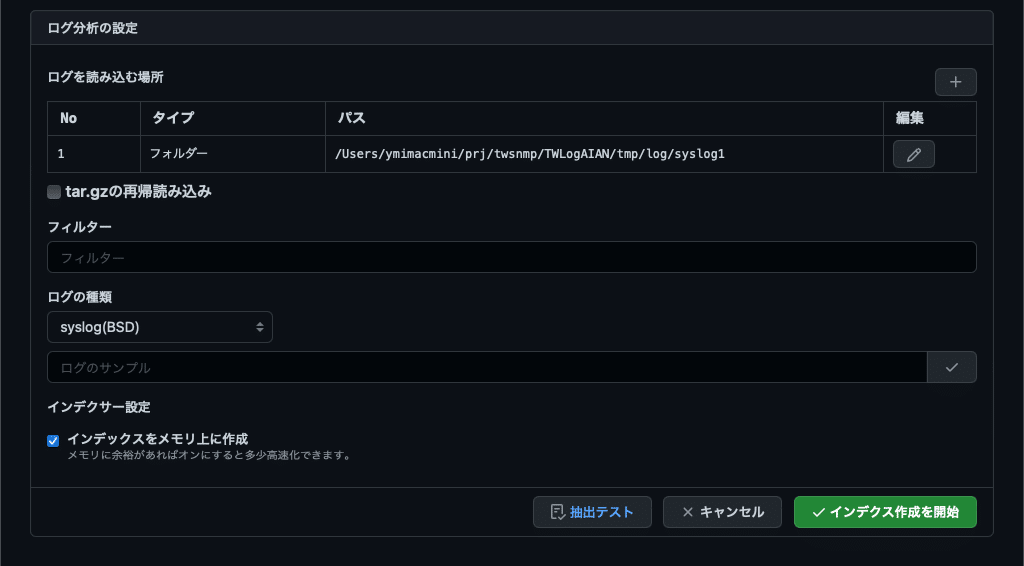Click the checkmark button beside log sample field
The image size is (1024, 566).
[x=952, y=368]
